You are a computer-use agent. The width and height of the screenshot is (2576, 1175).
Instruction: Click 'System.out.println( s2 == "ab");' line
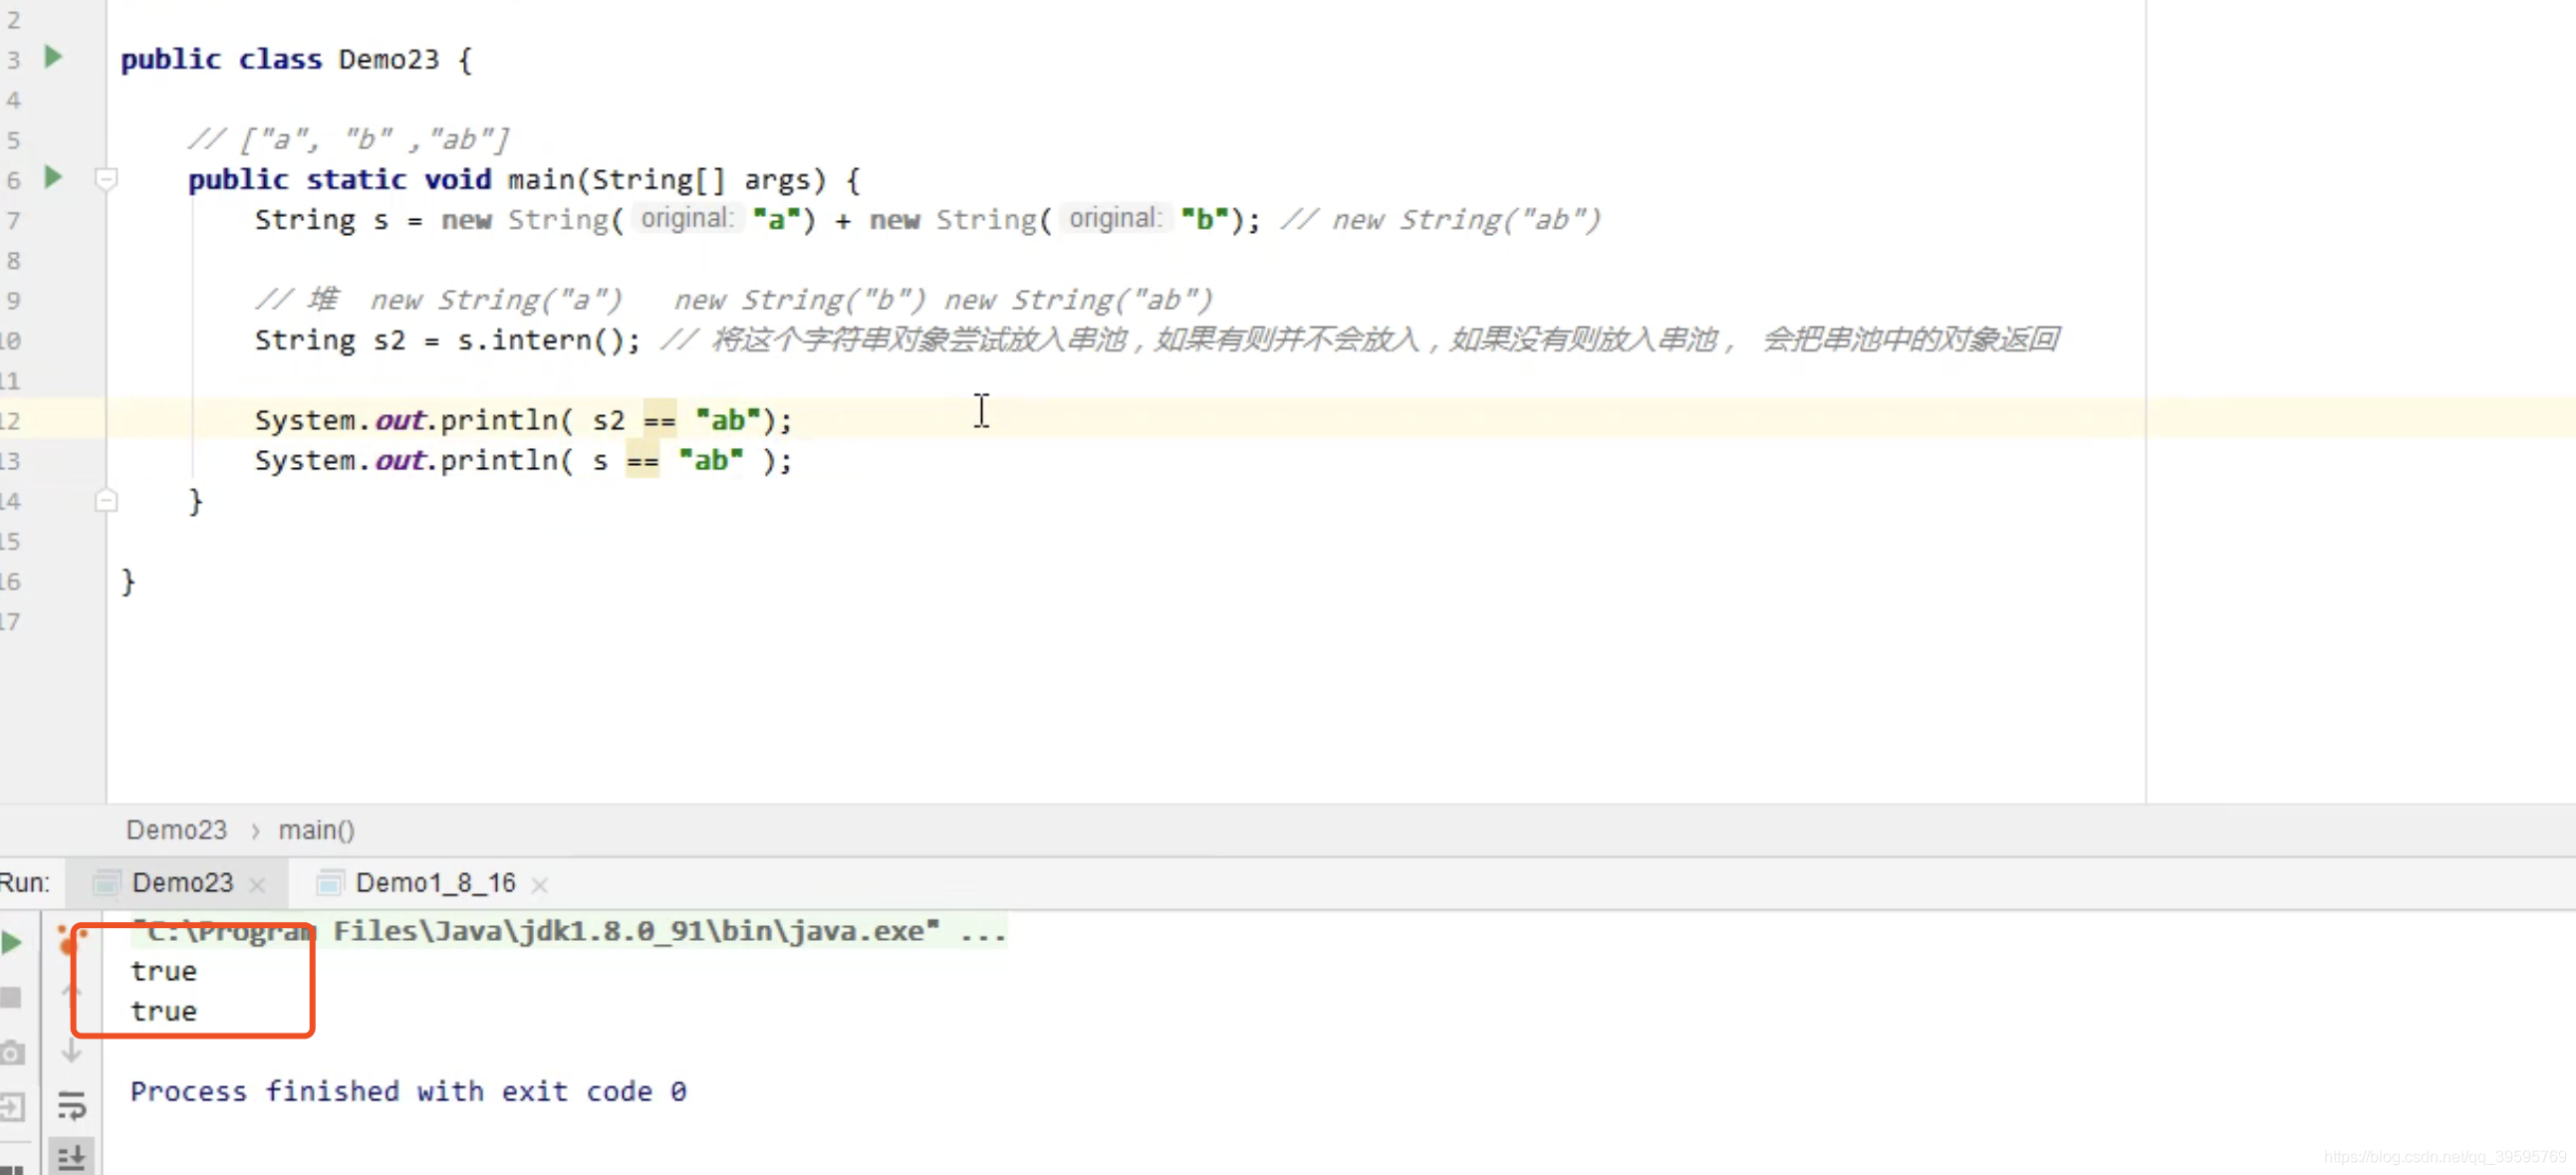tap(523, 420)
